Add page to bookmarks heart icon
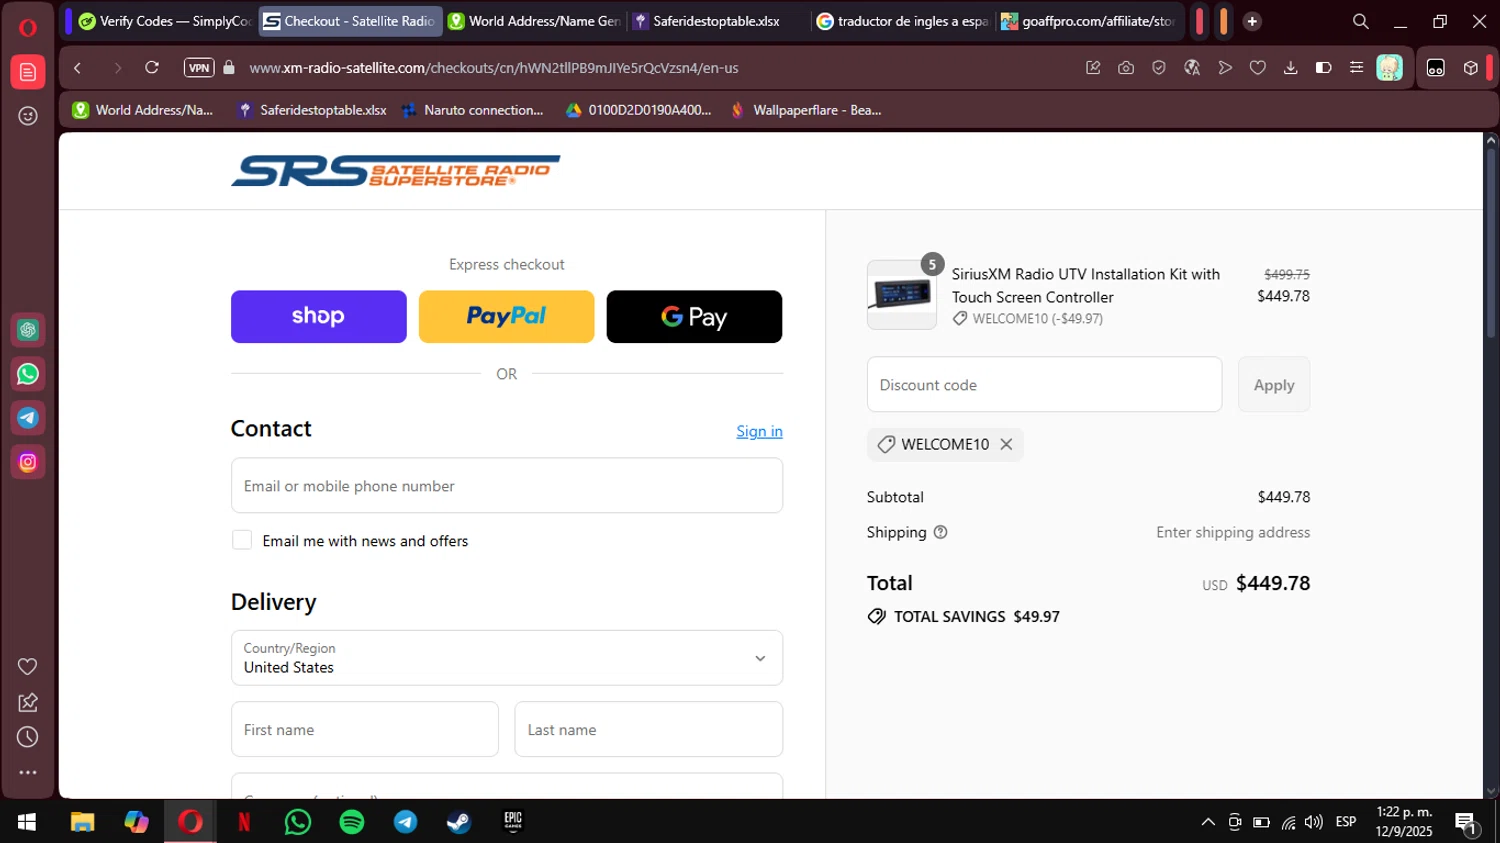This screenshot has width=1500, height=843. pos(1258,68)
